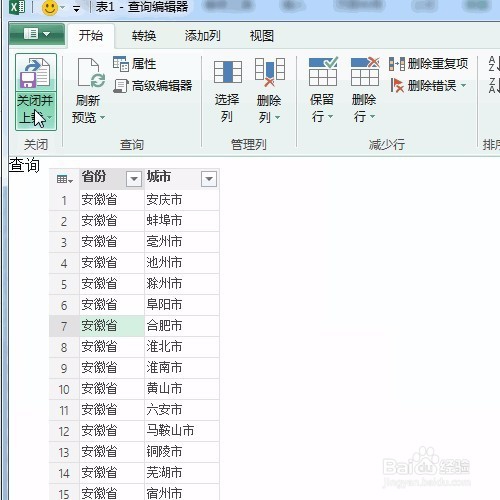Expand the 删除行 dropdown arrow

pyautogui.click(x=373, y=117)
